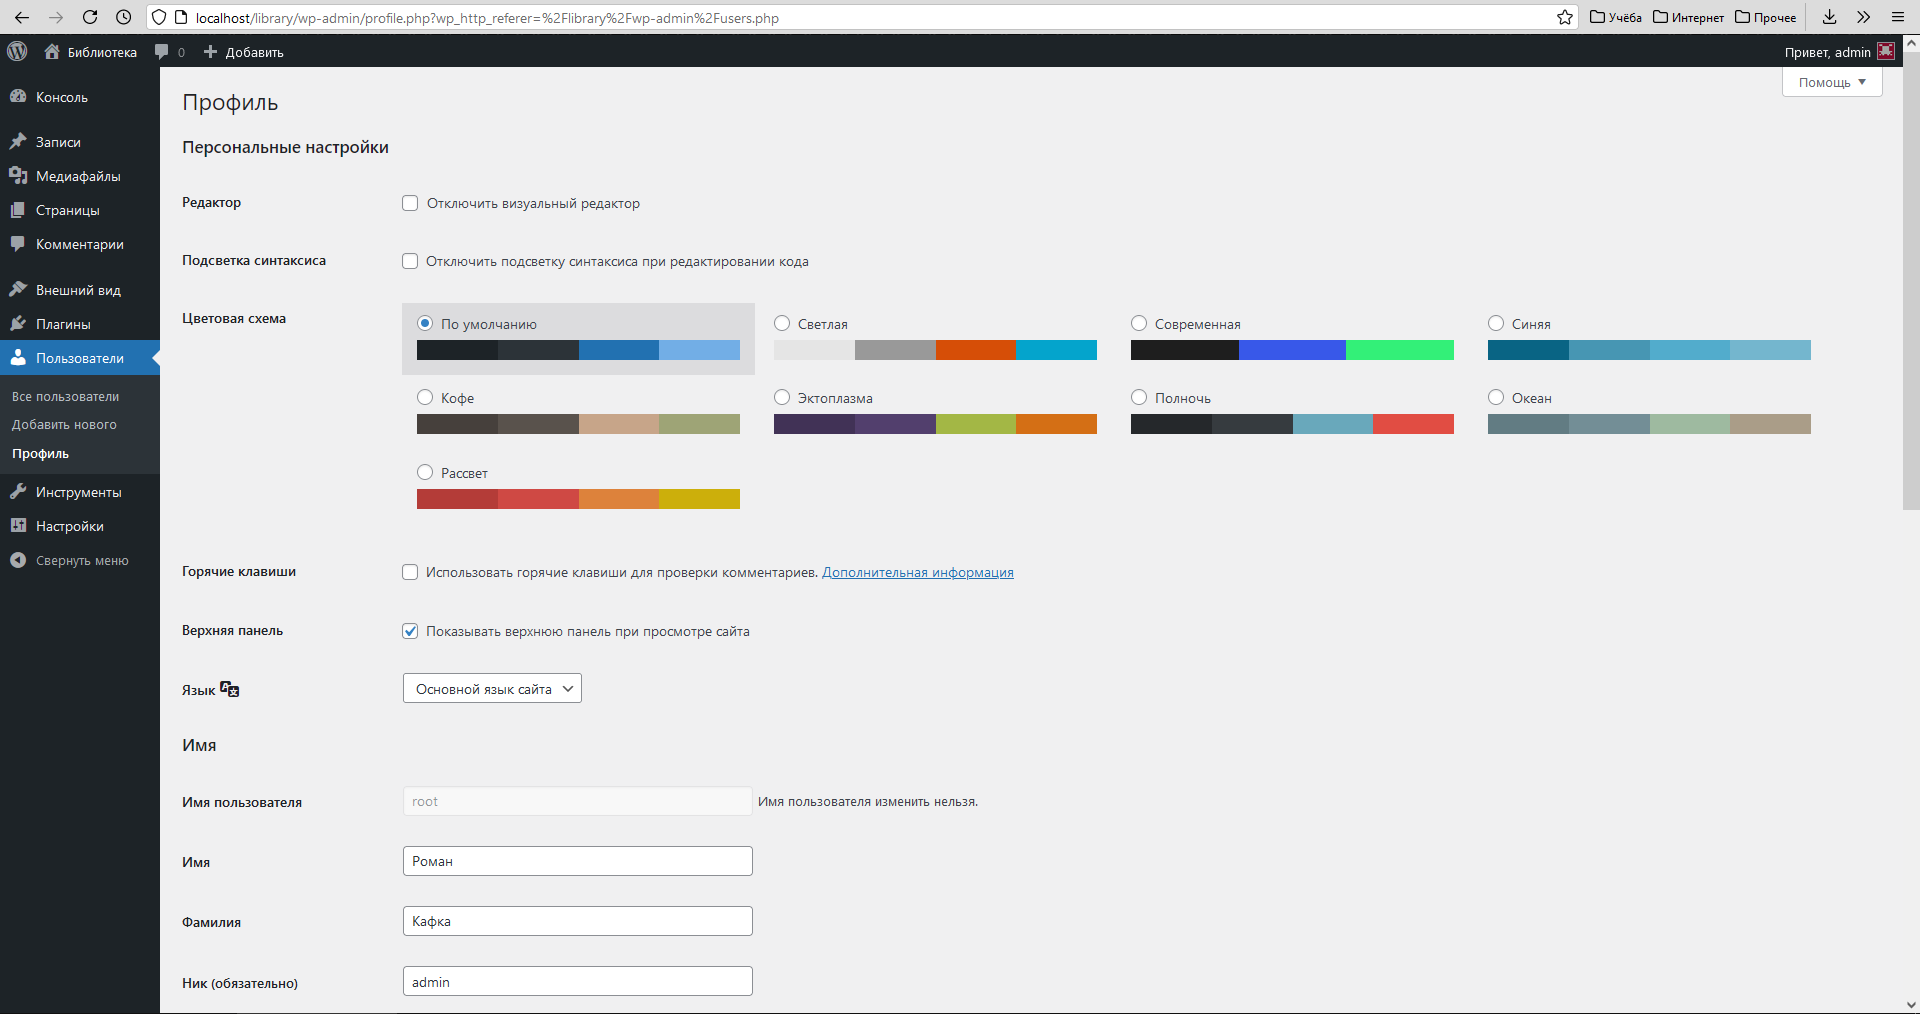
Task: Click the WordPress logo icon
Action: click(17, 52)
